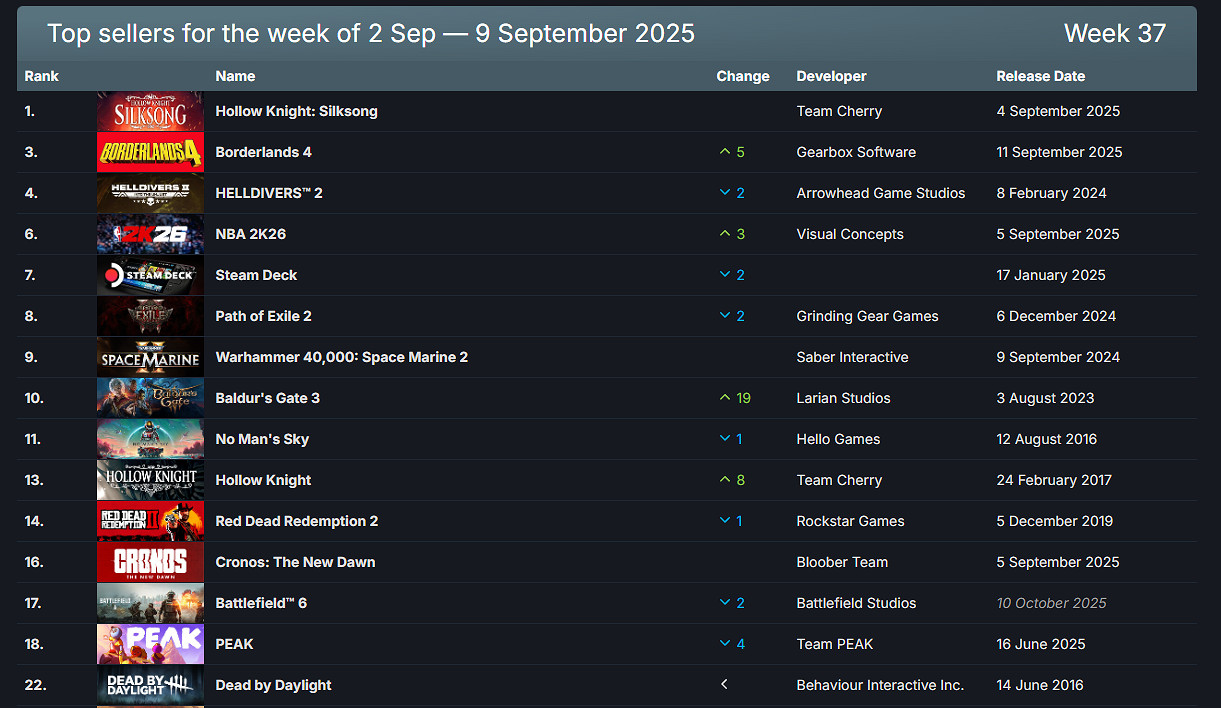Click the Dead by Daylight logo thumbnail
This screenshot has height=708, width=1221.
tap(150, 685)
